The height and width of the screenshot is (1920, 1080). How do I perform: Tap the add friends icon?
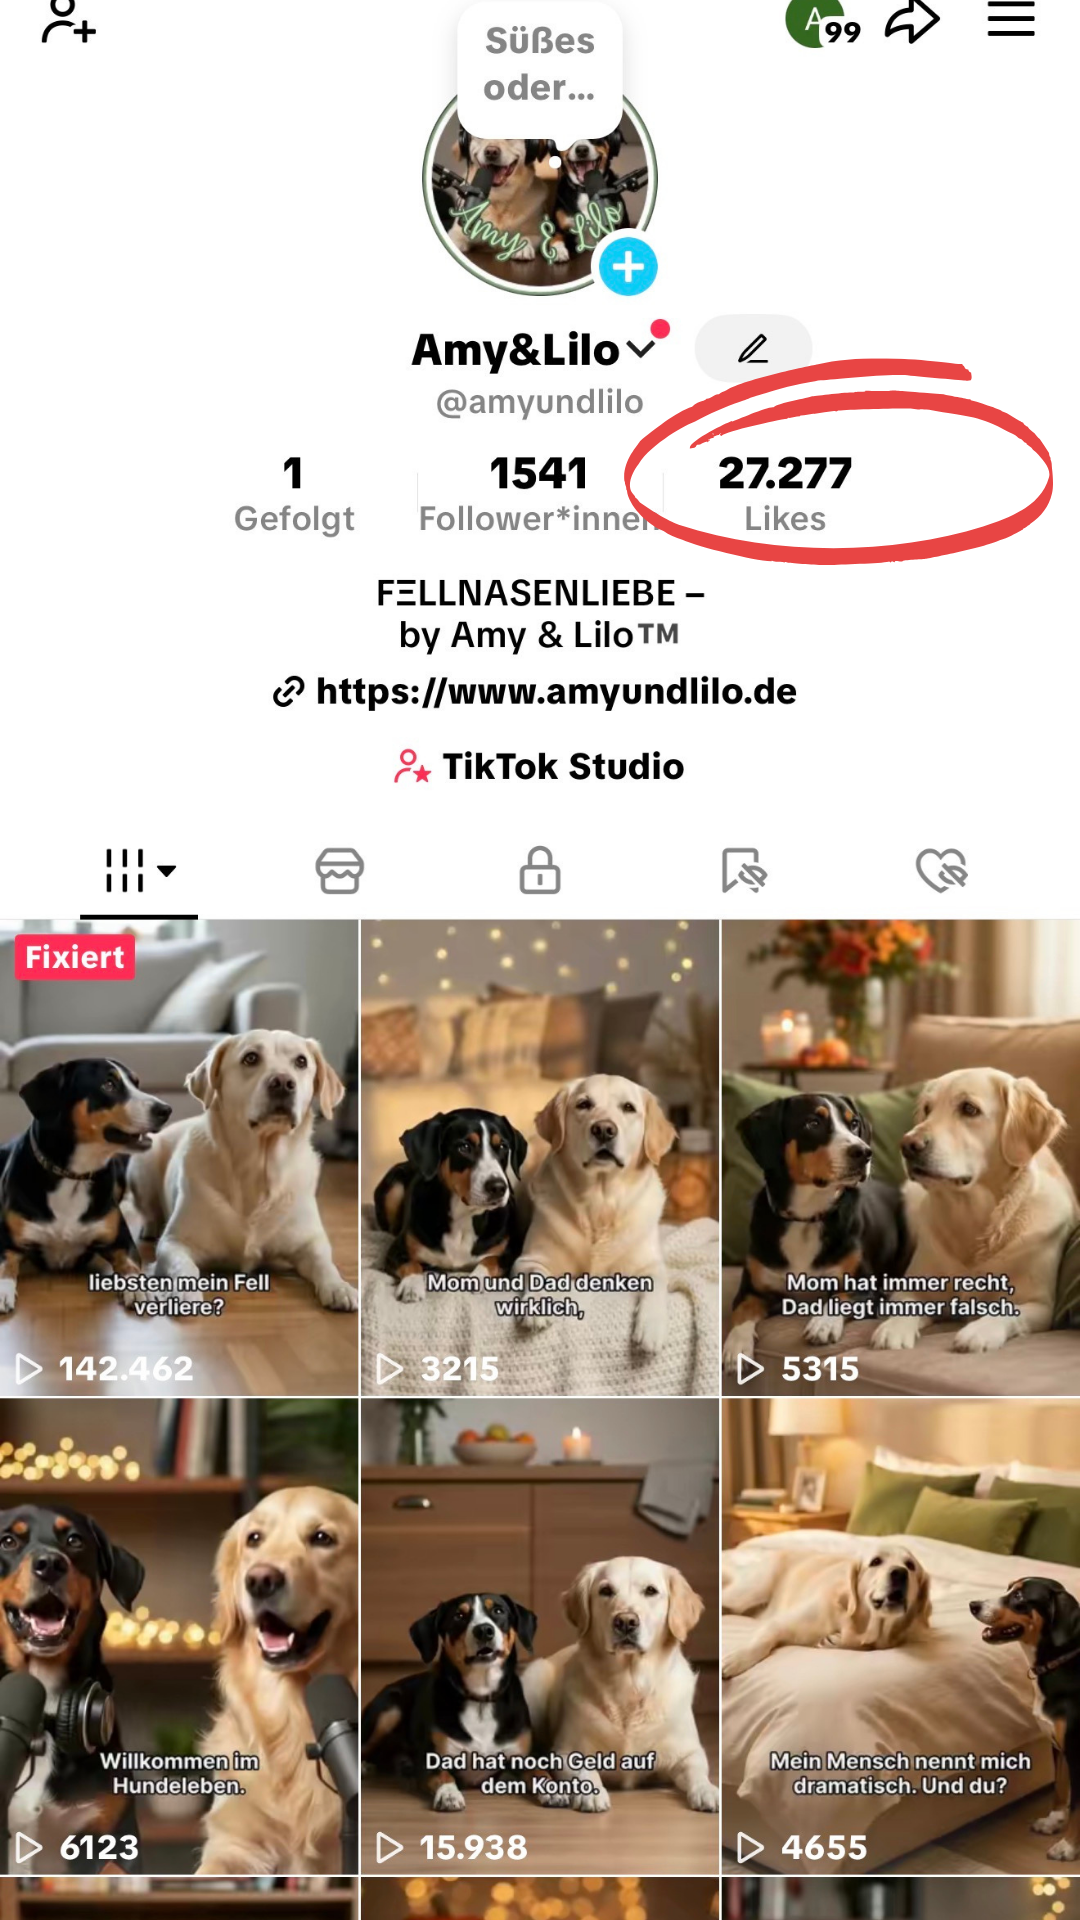(68, 22)
